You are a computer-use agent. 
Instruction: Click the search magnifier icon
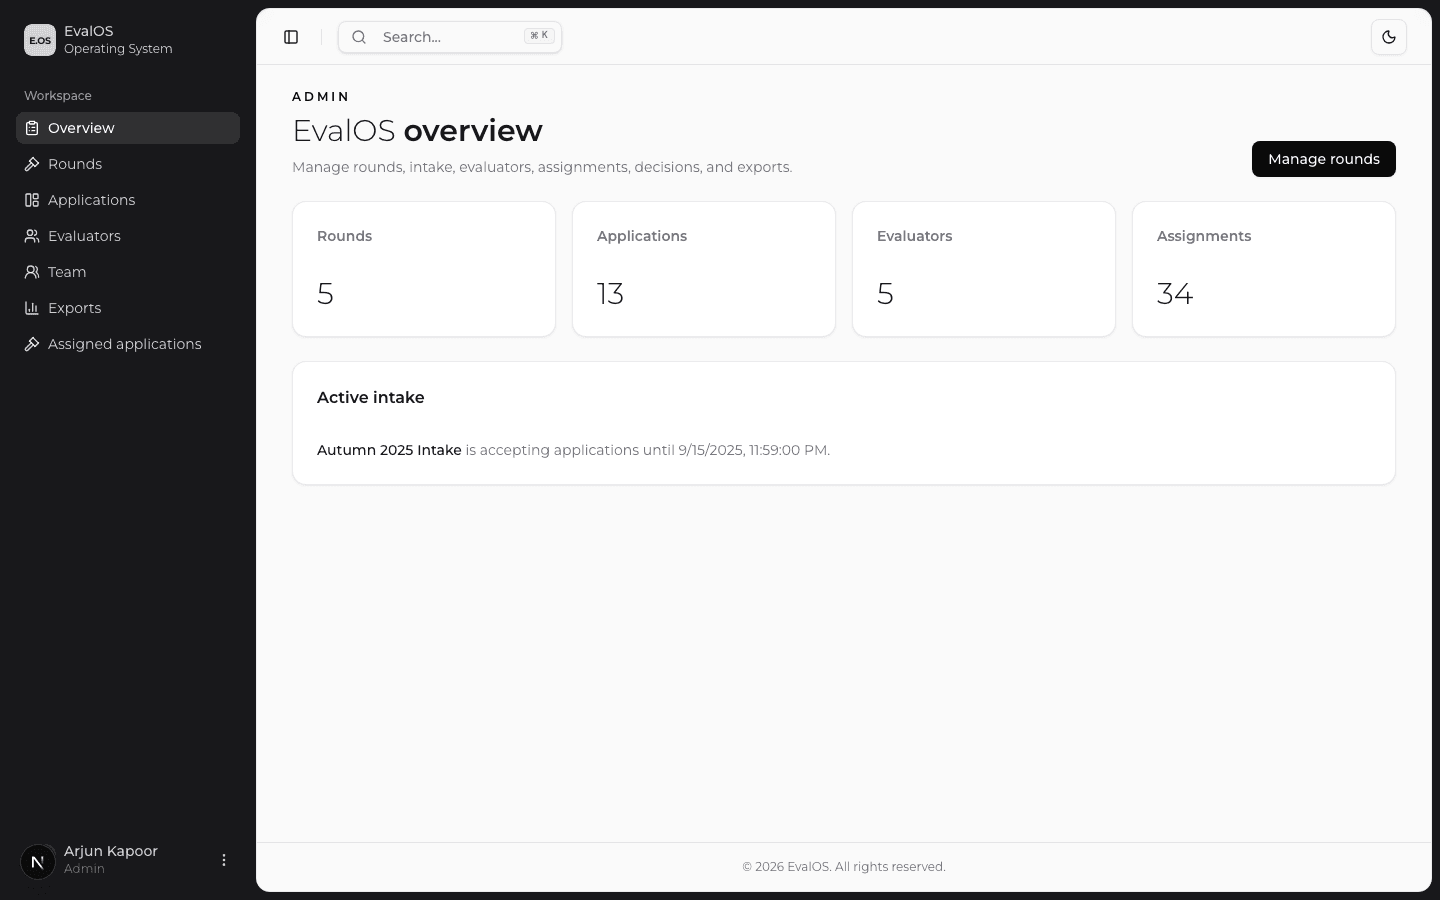(360, 37)
